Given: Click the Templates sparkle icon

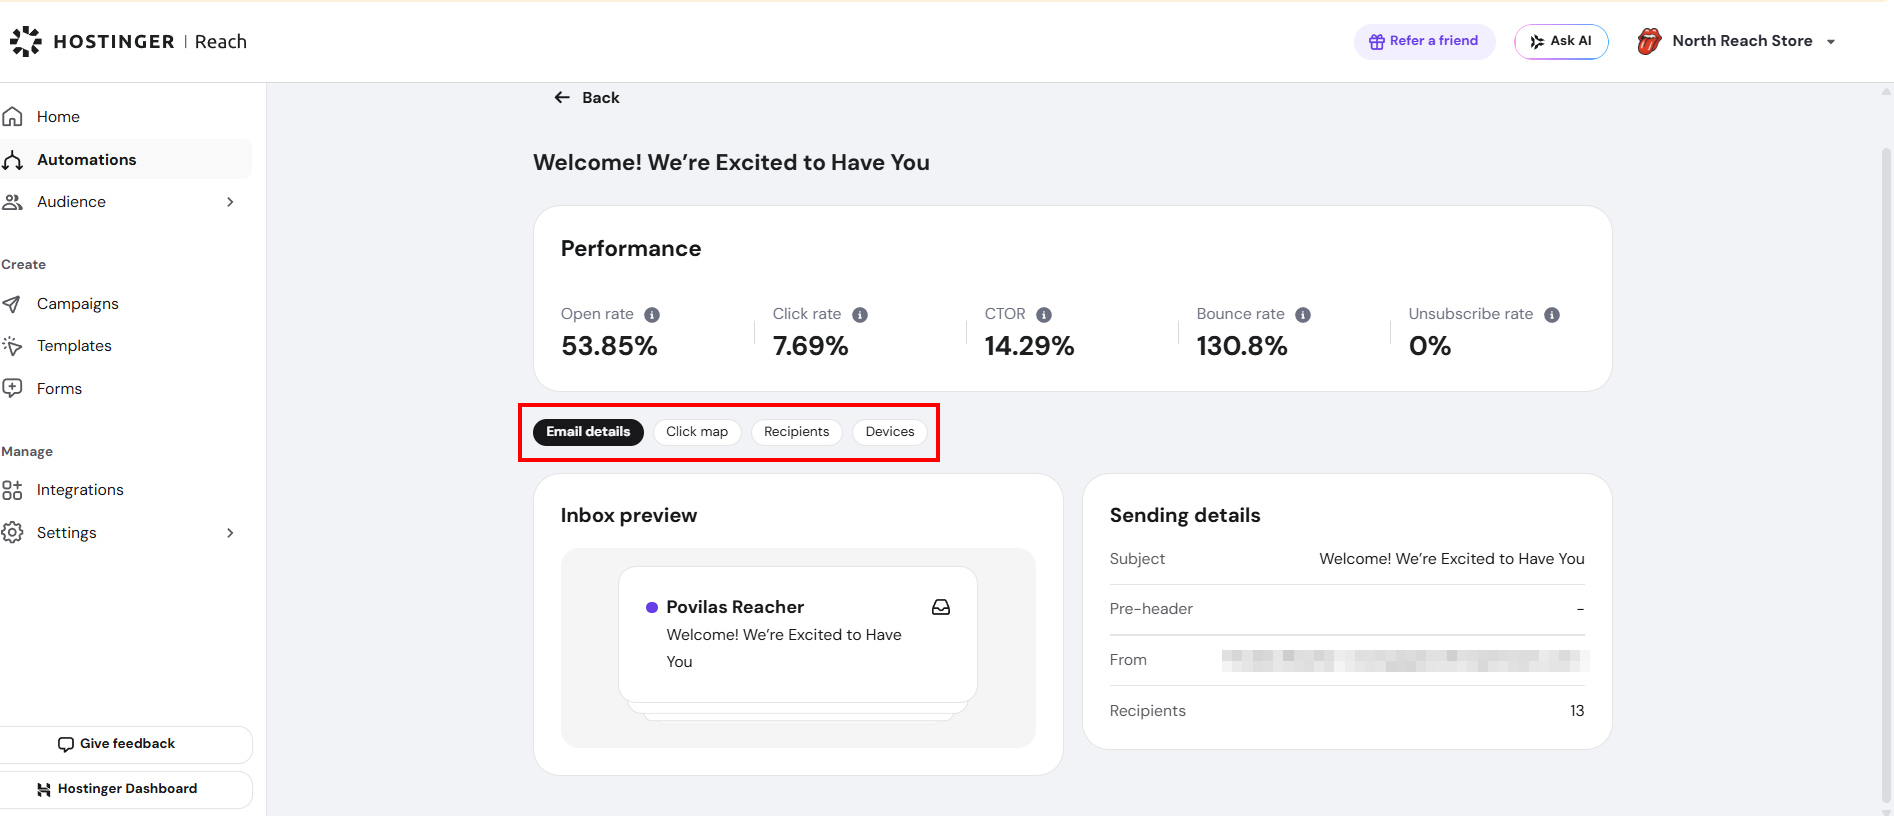Looking at the screenshot, I should pyautogui.click(x=12, y=346).
